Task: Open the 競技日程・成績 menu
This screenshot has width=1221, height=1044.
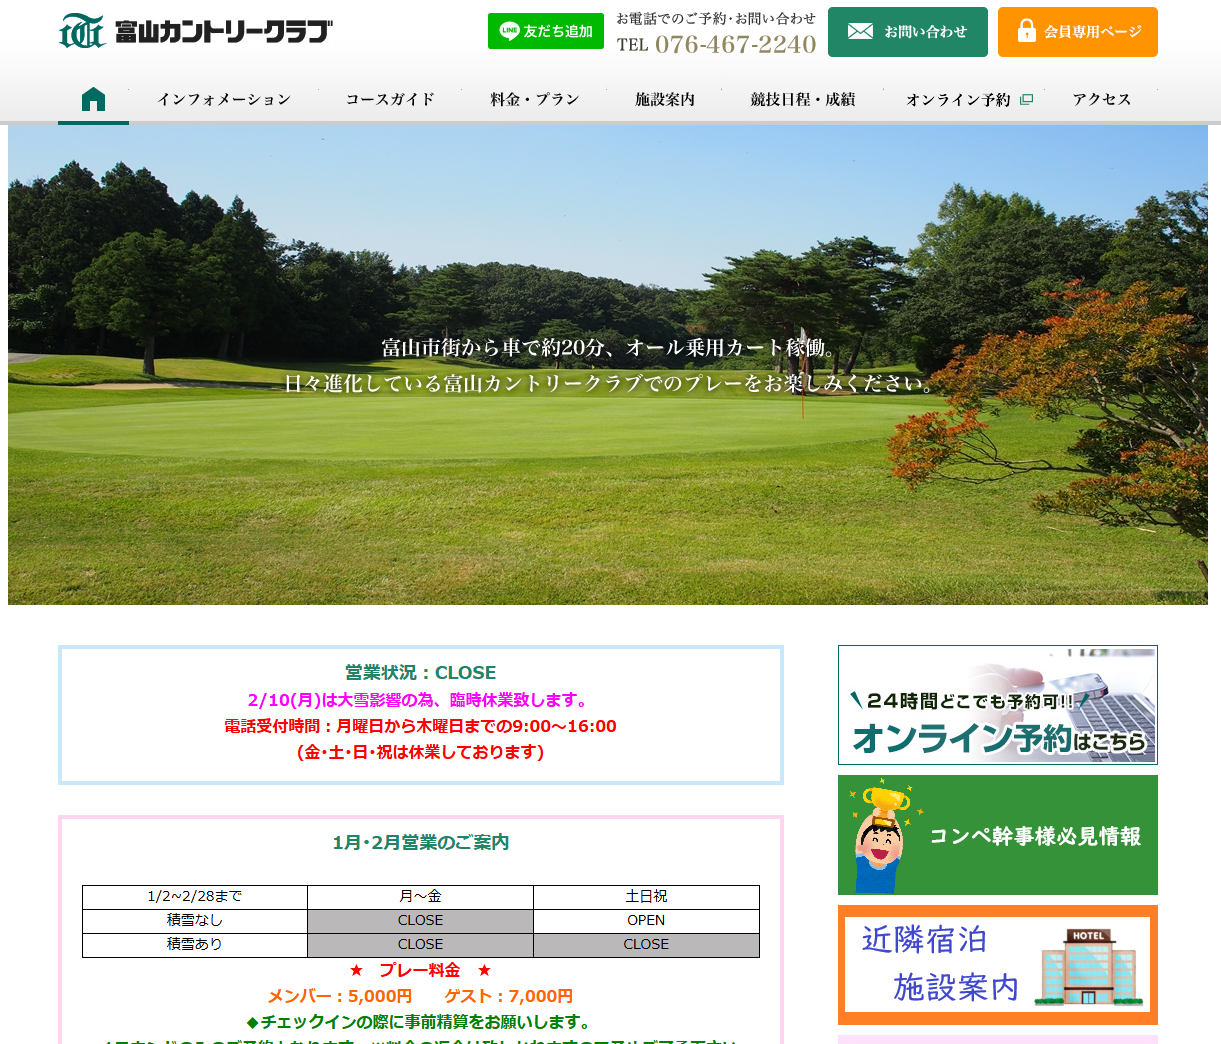Action: [x=803, y=100]
